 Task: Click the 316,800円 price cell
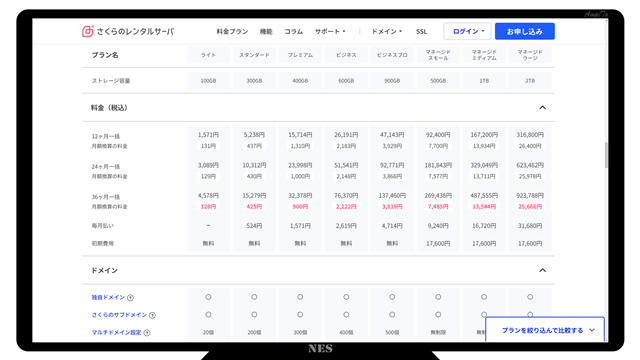[x=530, y=135]
